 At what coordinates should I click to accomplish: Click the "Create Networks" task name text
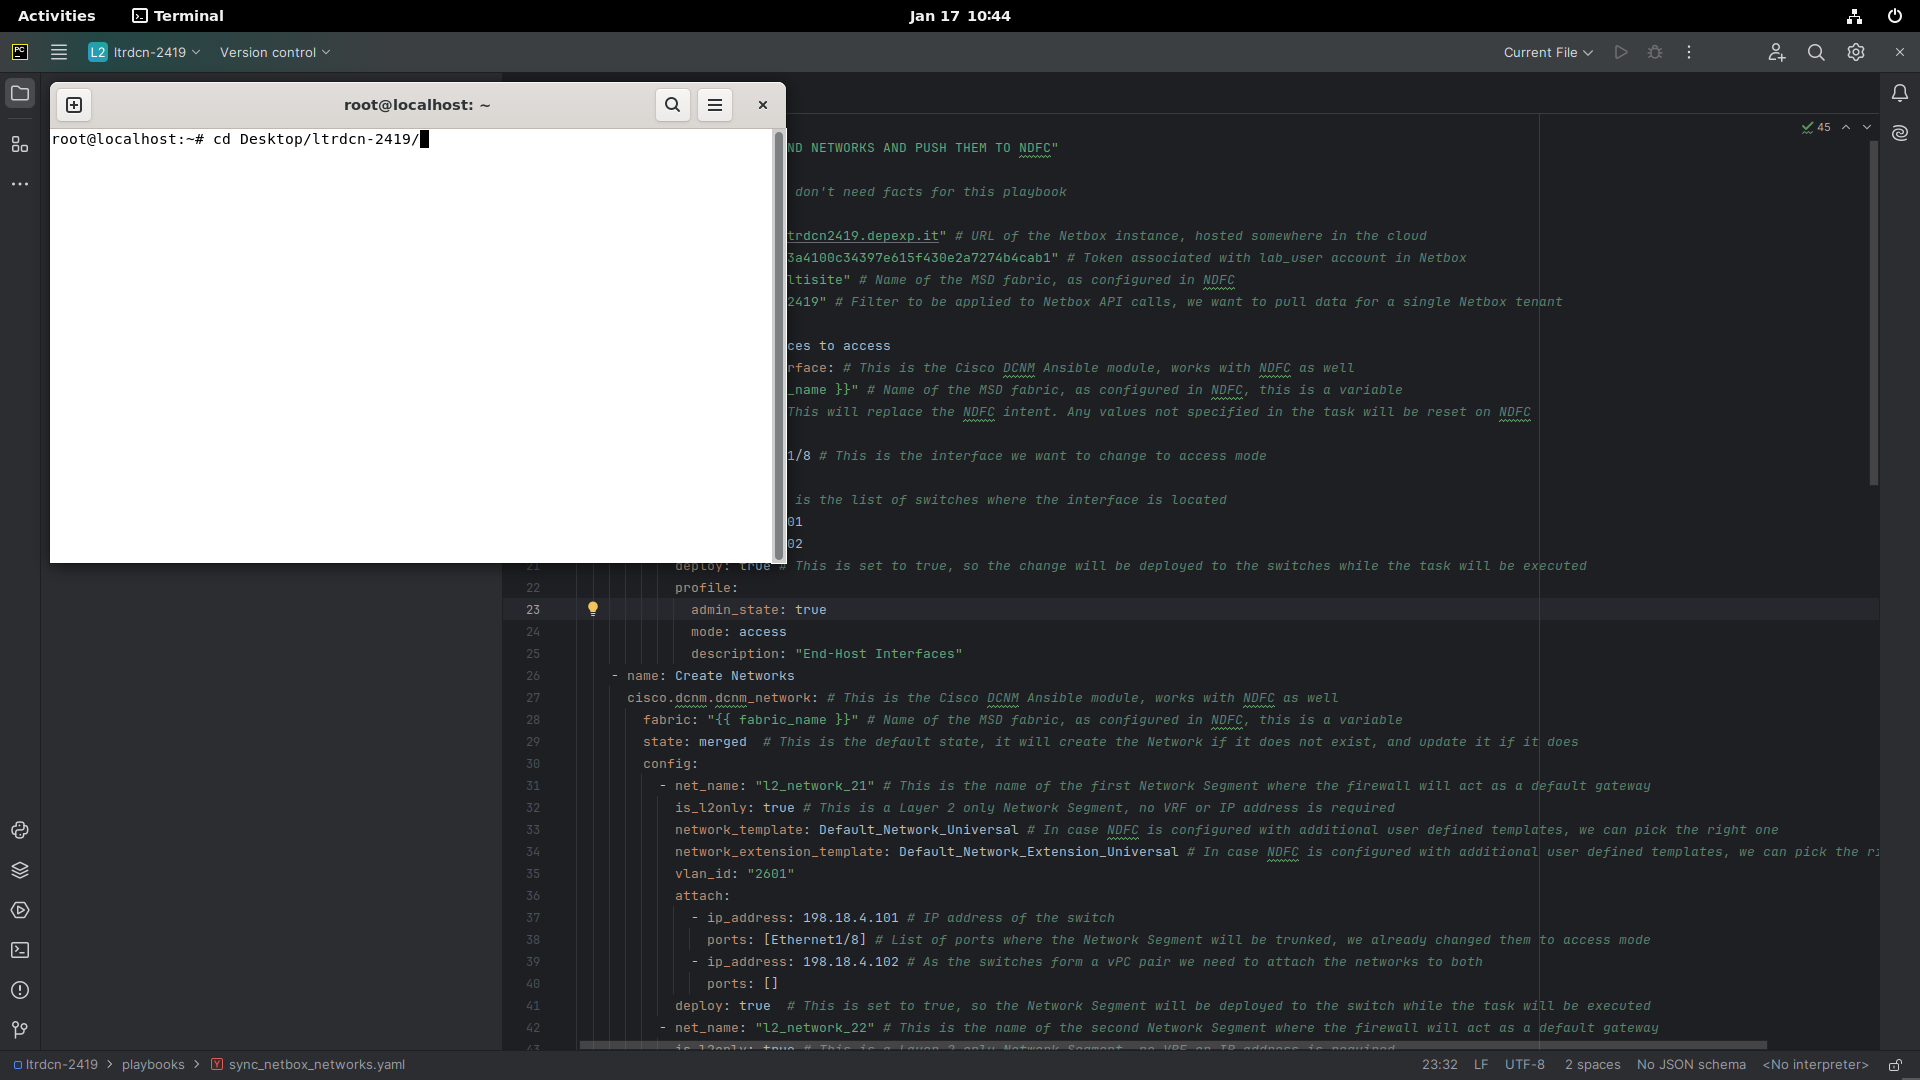click(x=734, y=676)
